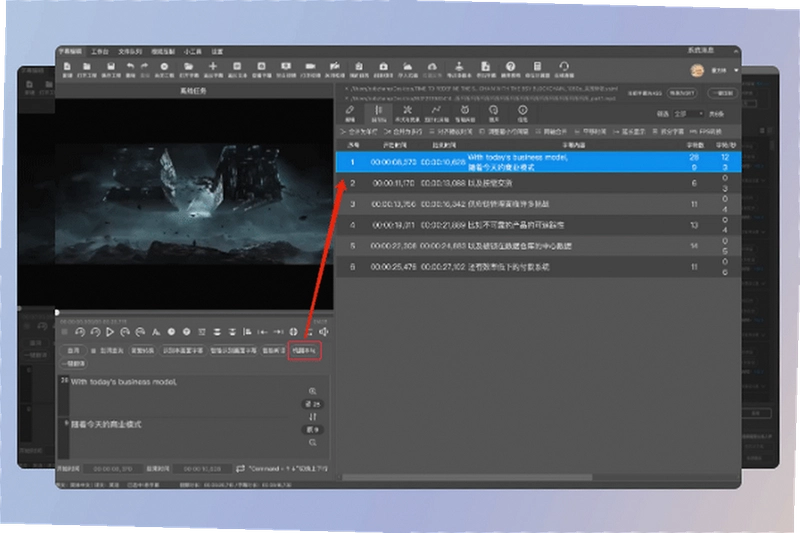Viewport: 800px width, 533px height.
Task: Select the pencil edit tab above subtitle list
Action: click(350, 113)
